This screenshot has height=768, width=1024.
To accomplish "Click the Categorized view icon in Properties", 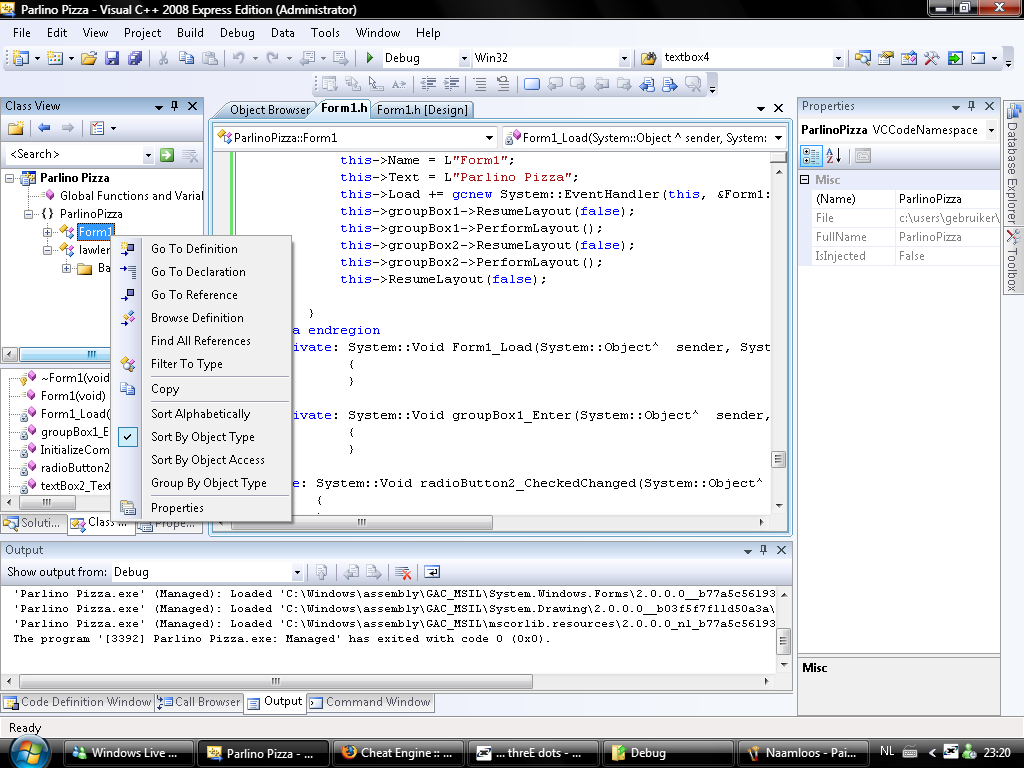I will point(812,155).
